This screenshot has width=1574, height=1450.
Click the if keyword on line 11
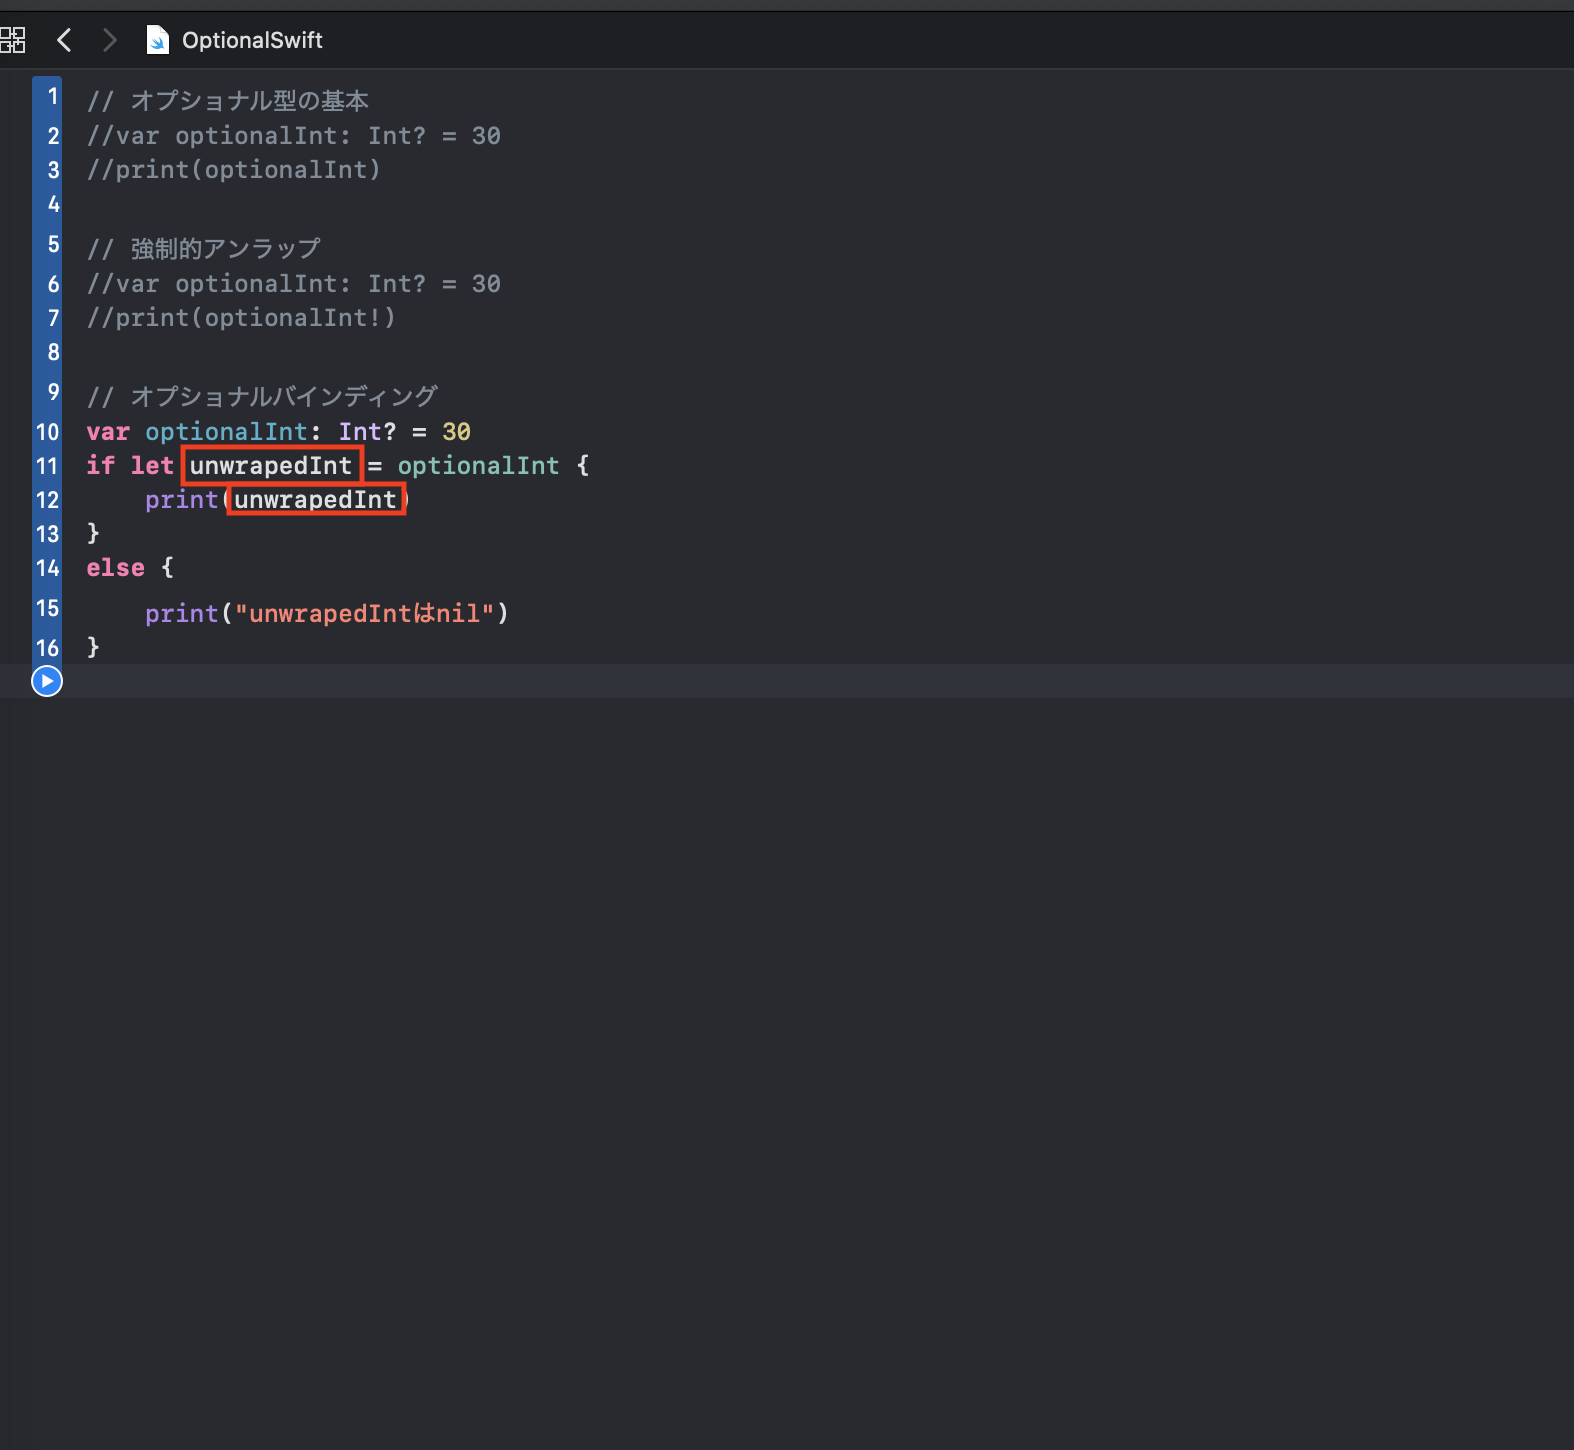click(x=101, y=466)
